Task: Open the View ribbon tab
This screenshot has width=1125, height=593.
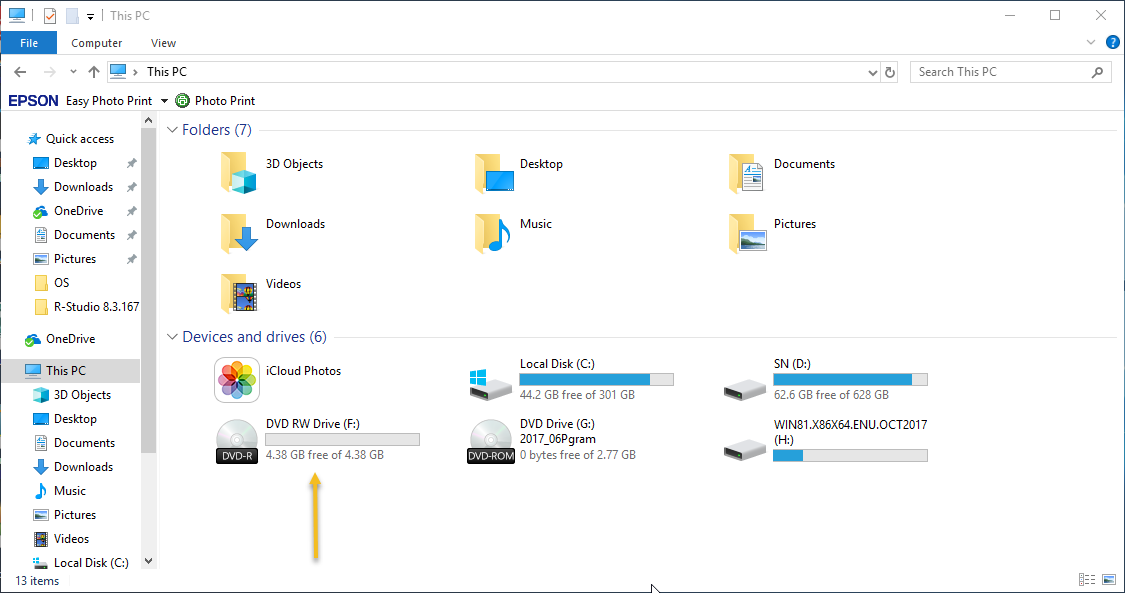Action: [x=163, y=43]
